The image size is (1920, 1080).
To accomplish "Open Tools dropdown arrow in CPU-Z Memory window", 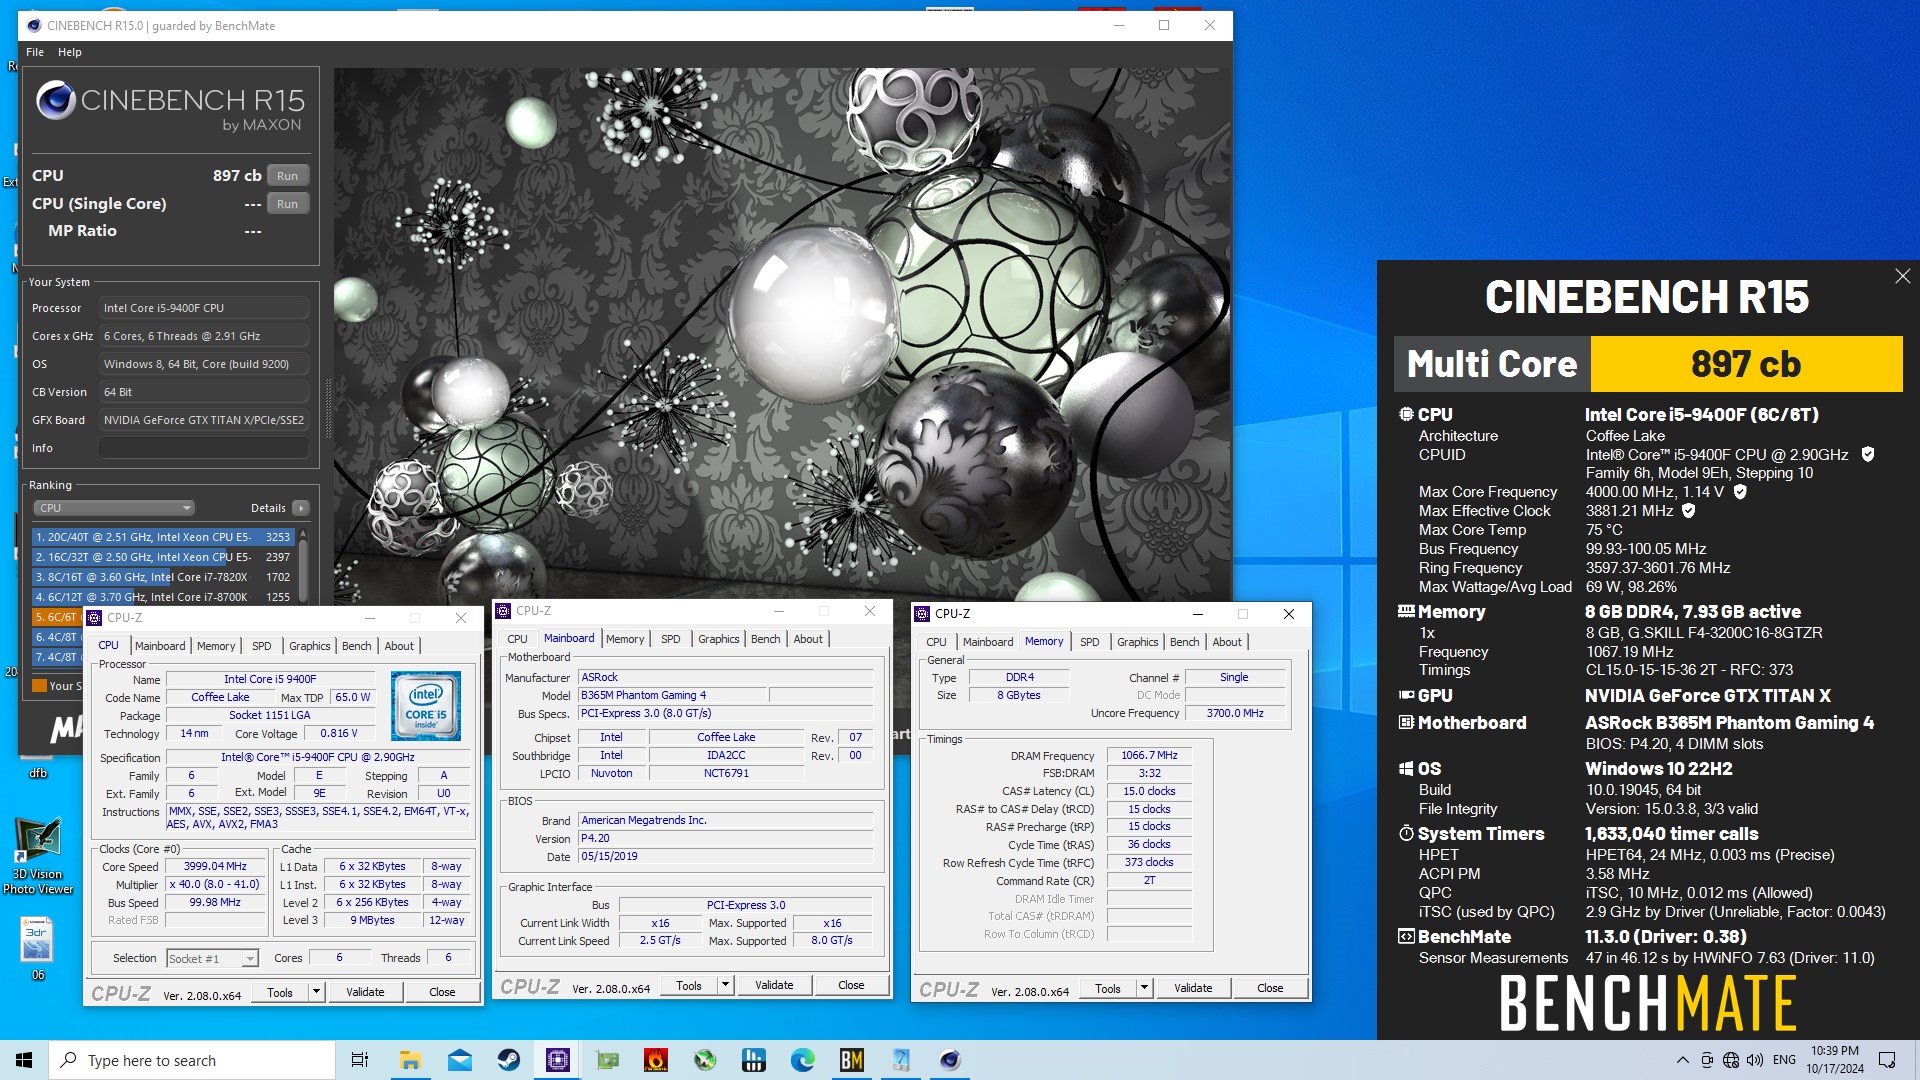I will (x=1144, y=988).
